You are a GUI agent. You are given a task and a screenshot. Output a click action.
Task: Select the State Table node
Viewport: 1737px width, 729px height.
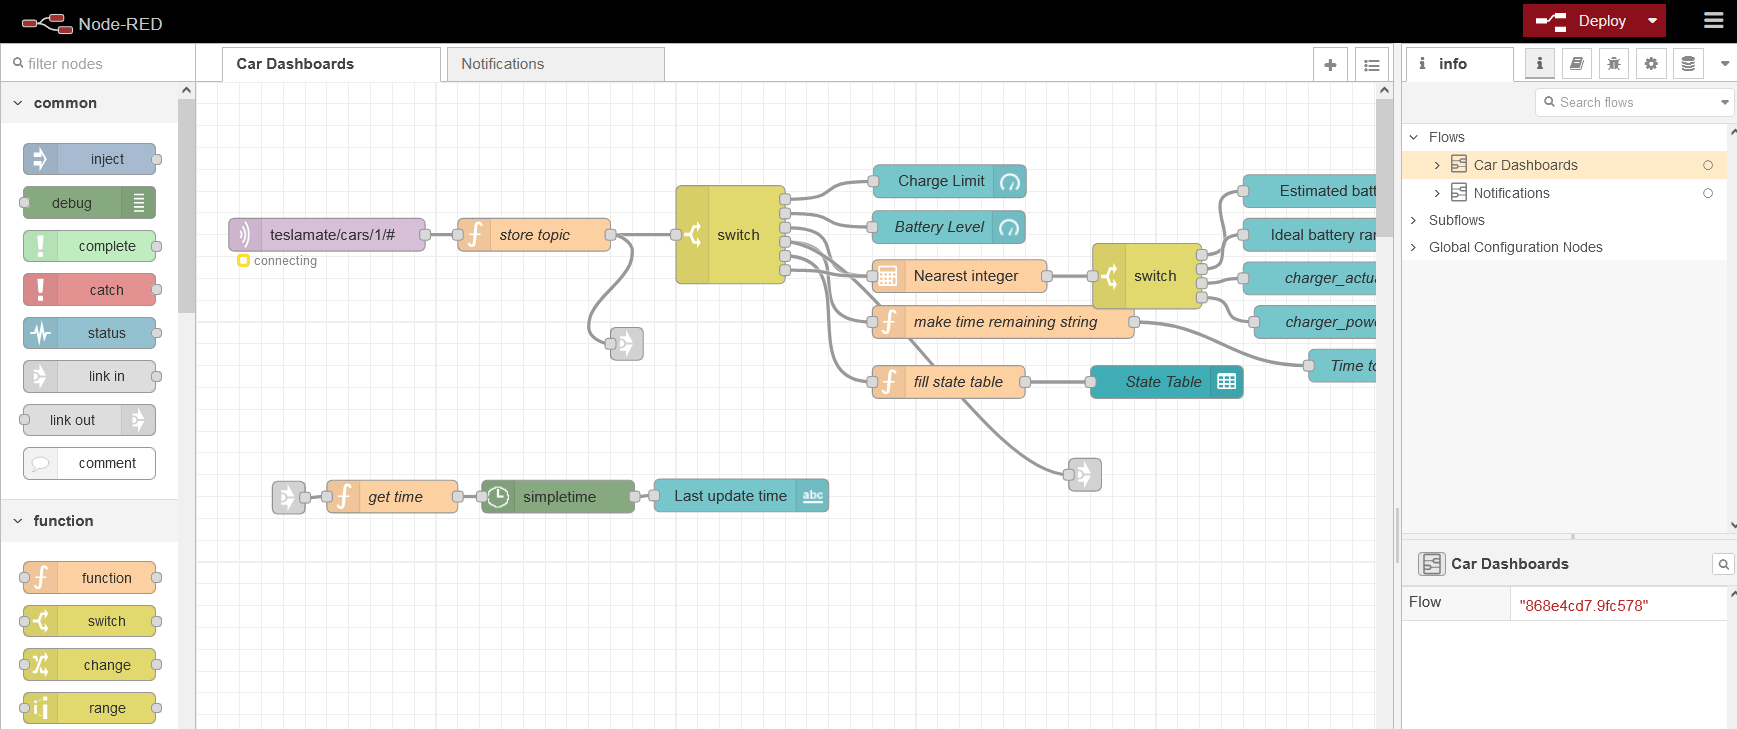click(1163, 382)
